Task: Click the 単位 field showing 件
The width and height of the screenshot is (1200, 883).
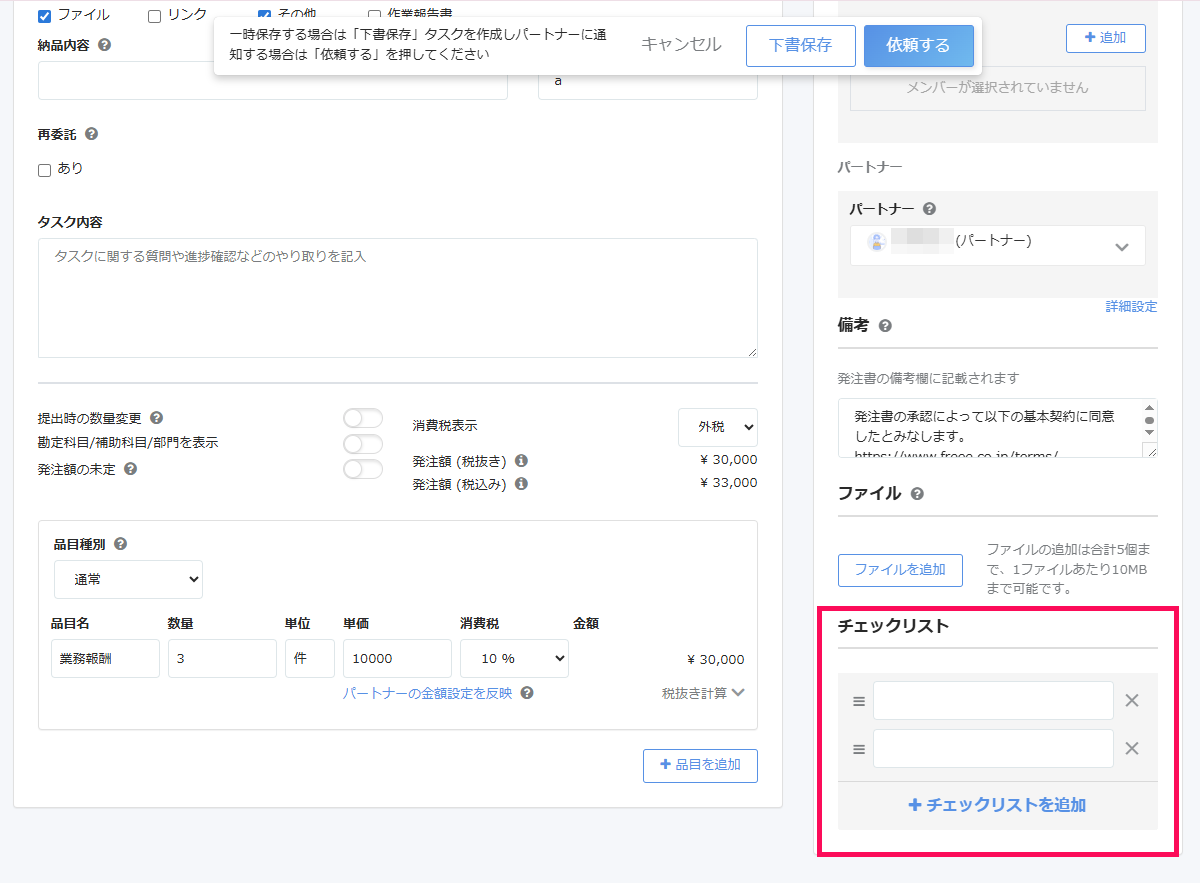Action: coord(310,659)
